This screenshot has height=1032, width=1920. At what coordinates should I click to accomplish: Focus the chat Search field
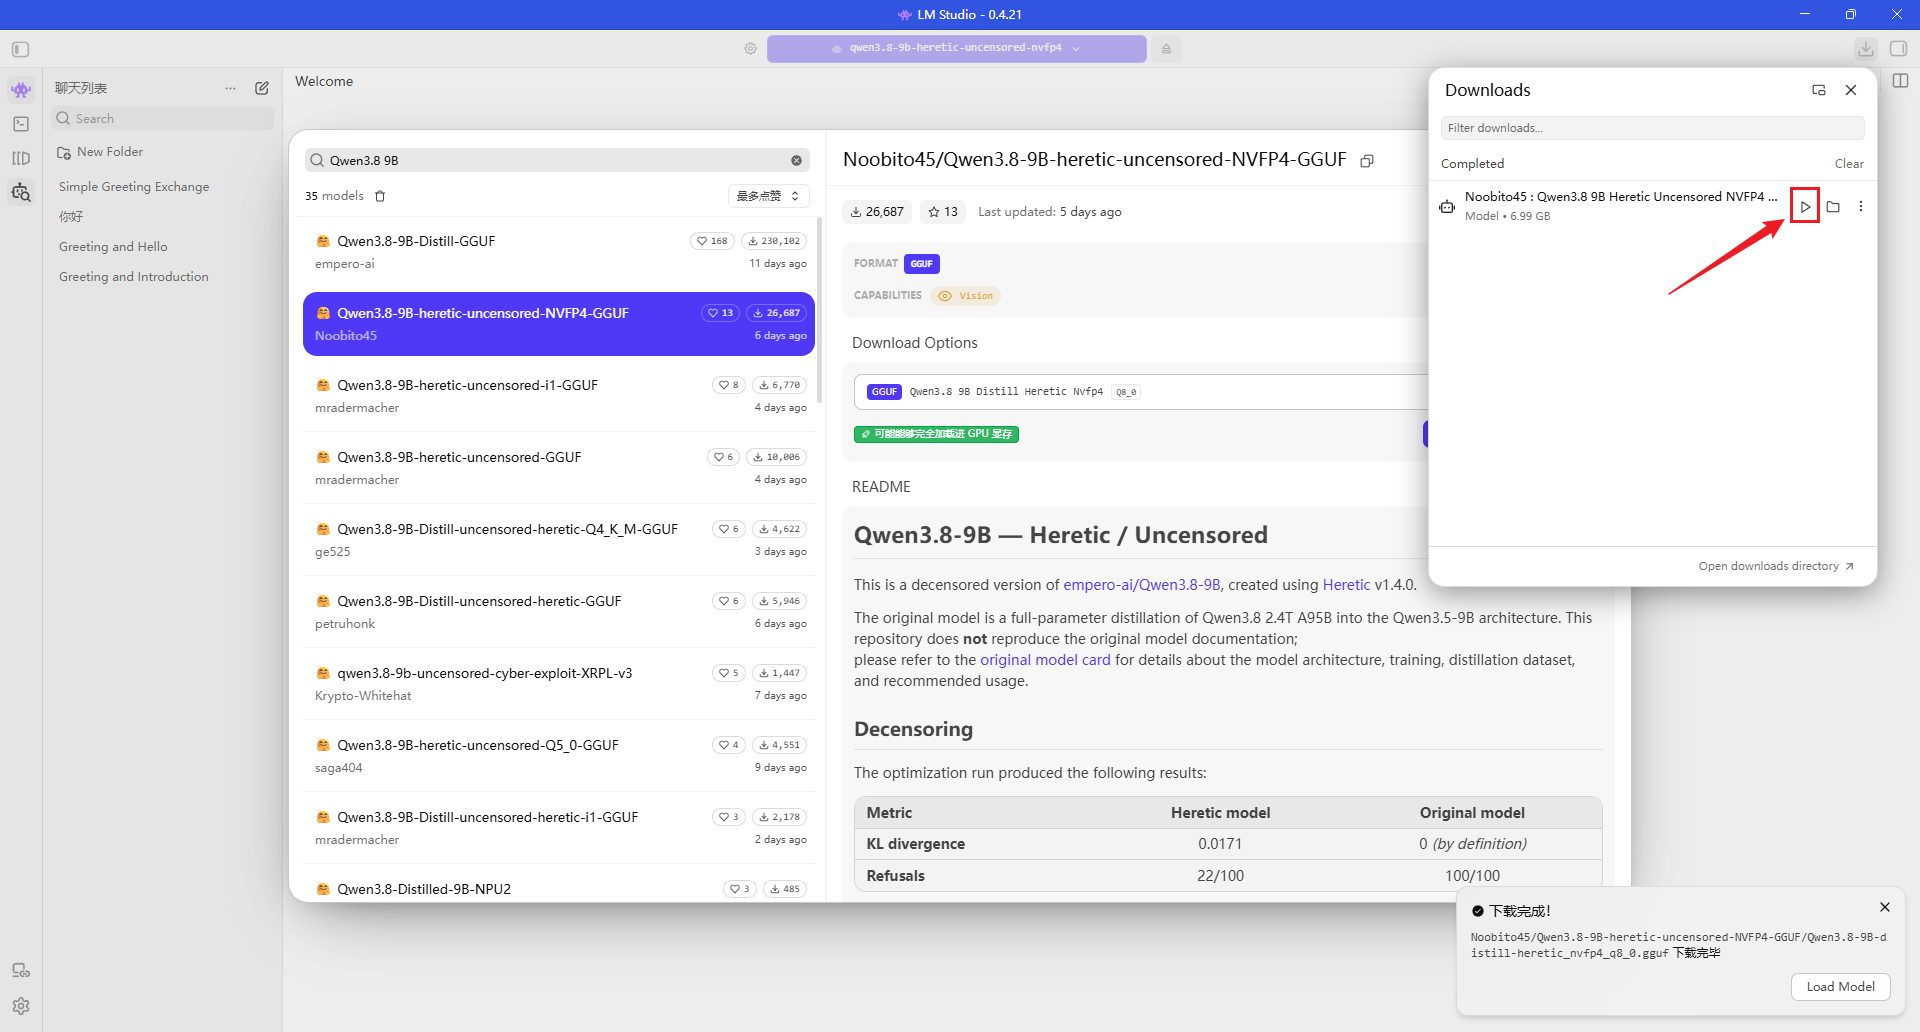pos(163,118)
